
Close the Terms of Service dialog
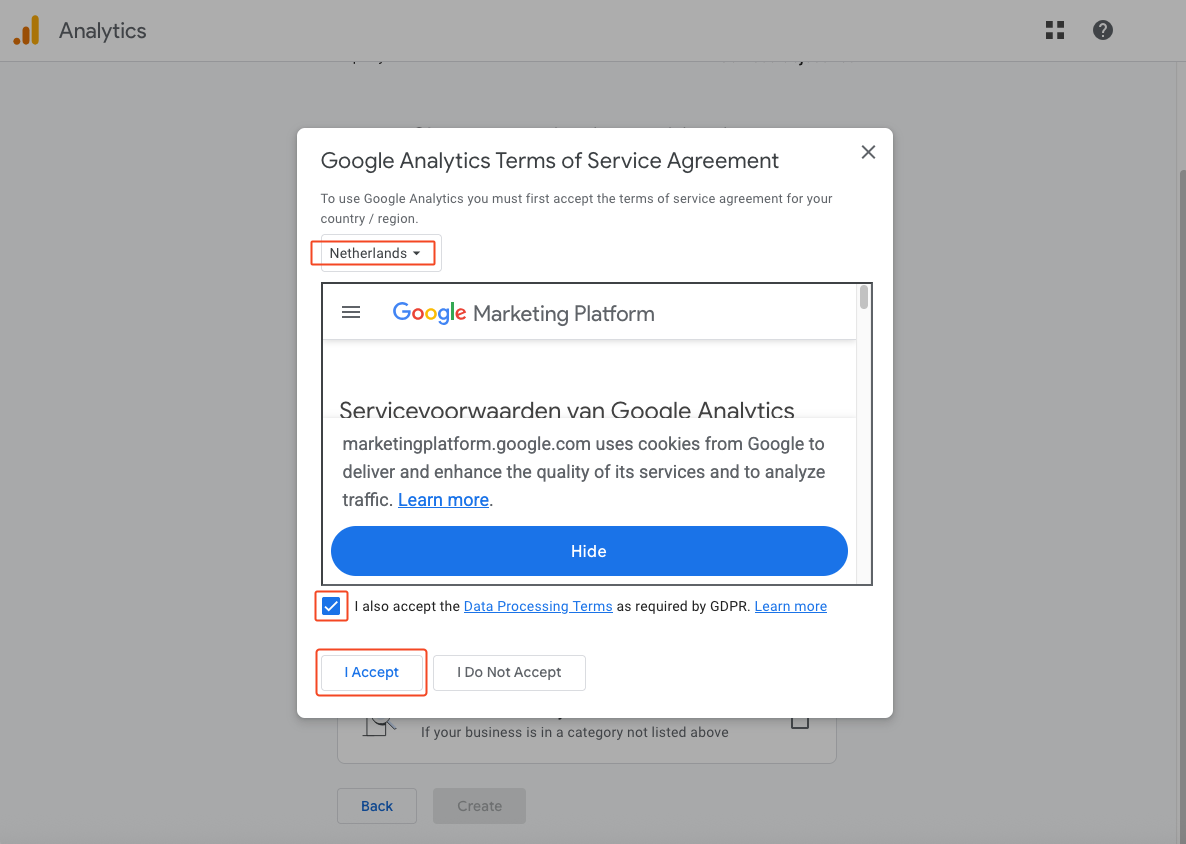868,152
